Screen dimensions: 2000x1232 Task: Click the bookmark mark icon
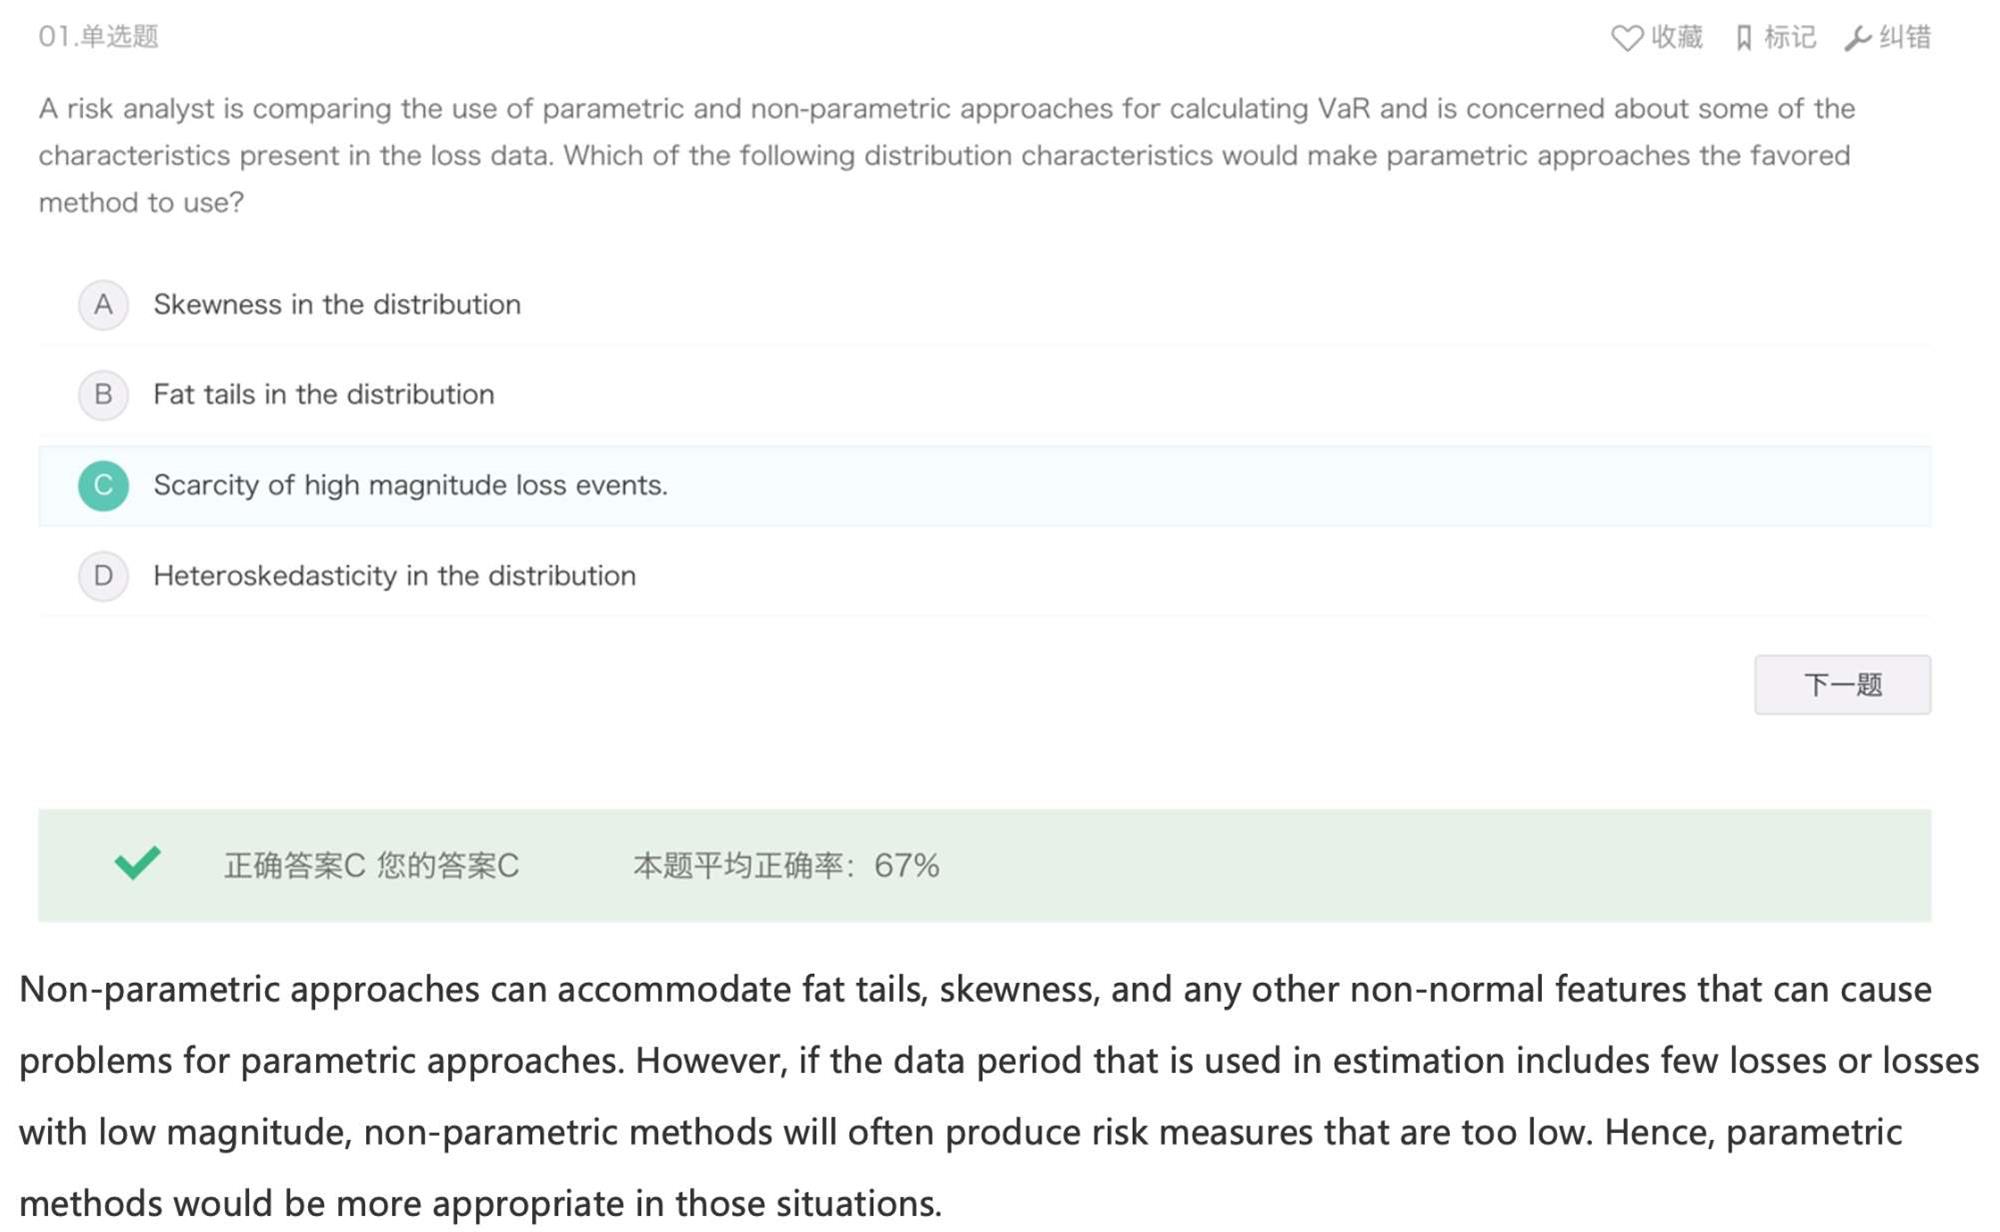[x=1744, y=38]
